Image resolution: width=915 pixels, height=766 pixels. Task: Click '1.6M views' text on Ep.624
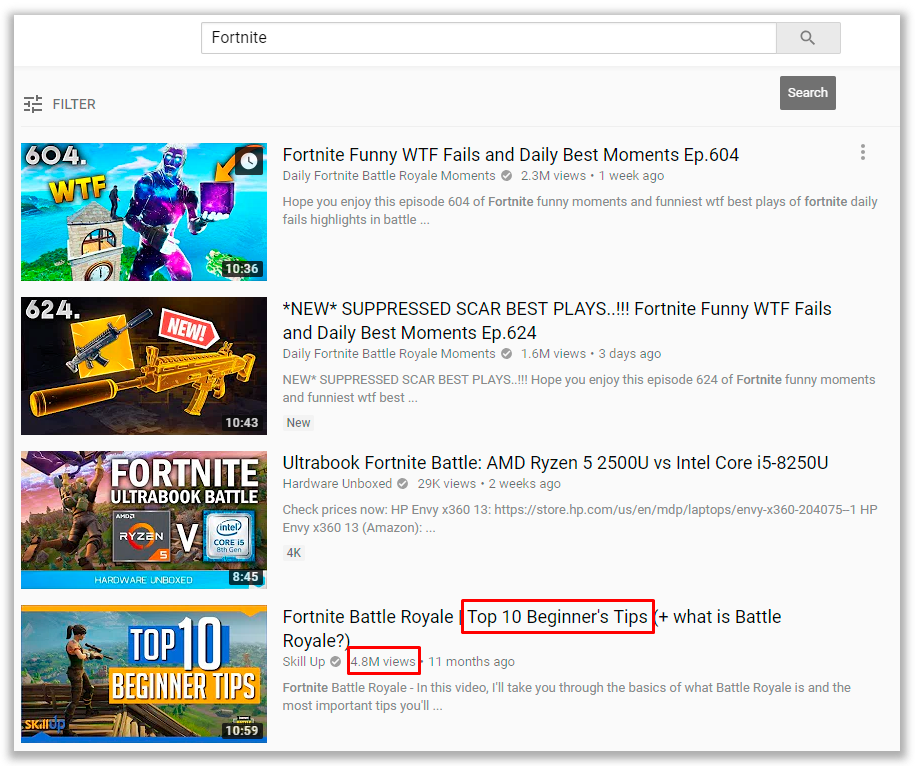point(553,354)
